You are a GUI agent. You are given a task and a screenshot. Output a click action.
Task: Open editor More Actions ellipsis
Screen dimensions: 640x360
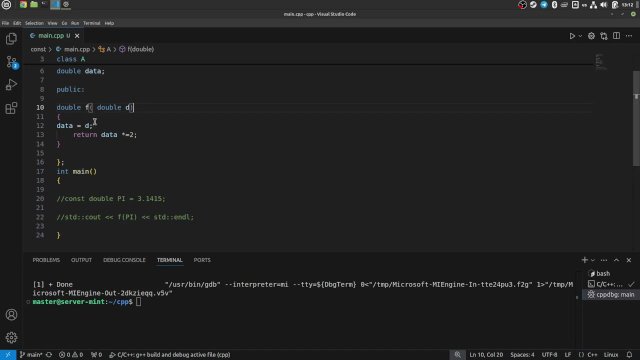[629, 36]
